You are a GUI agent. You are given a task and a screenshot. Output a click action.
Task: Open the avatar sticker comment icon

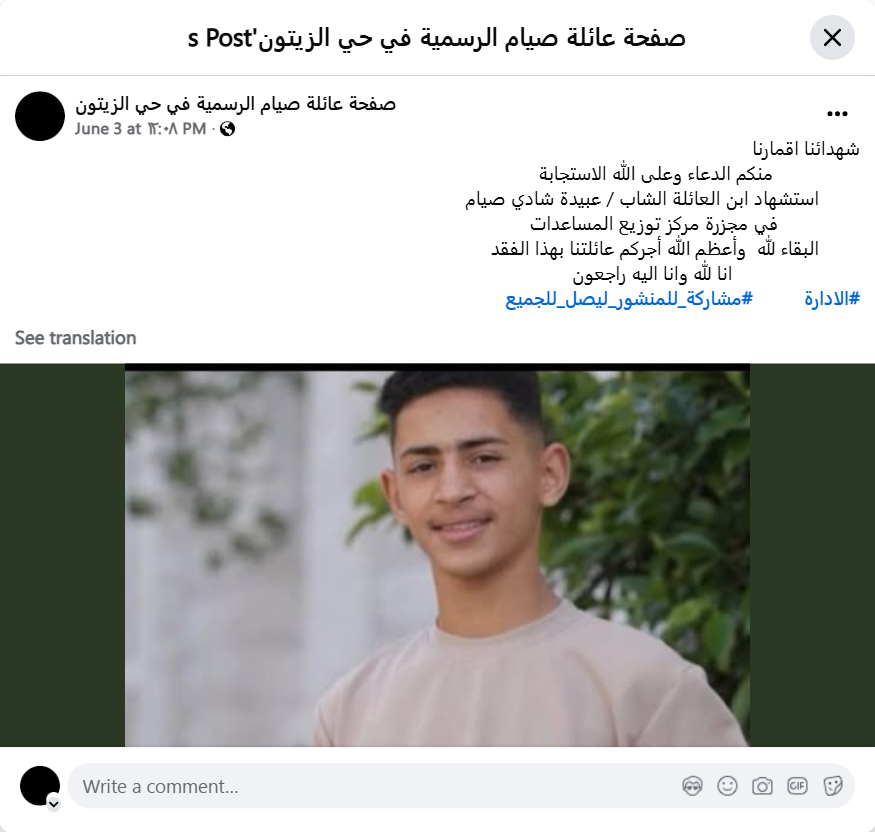coord(692,786)
